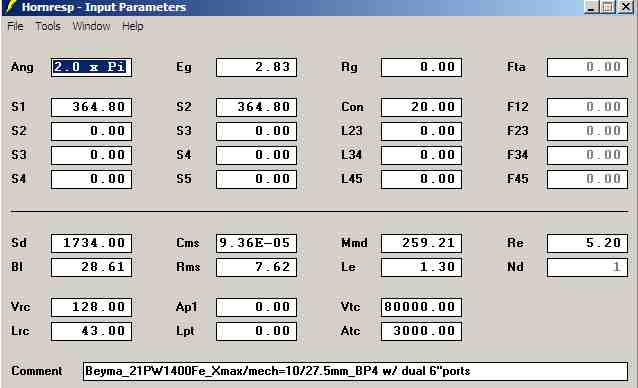Click the L23 input field

[421, 131]
